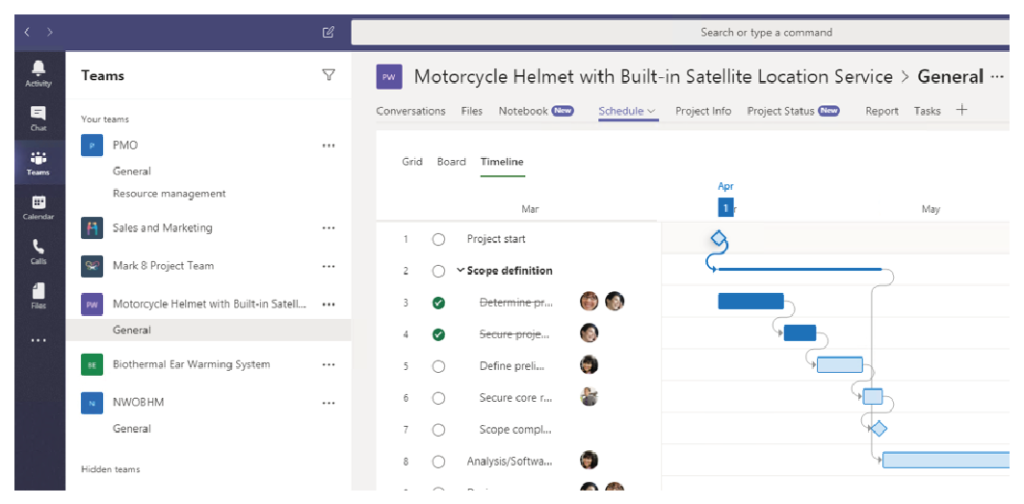
Task: Mark Secure core r... task complete
Action: [438, 398]
